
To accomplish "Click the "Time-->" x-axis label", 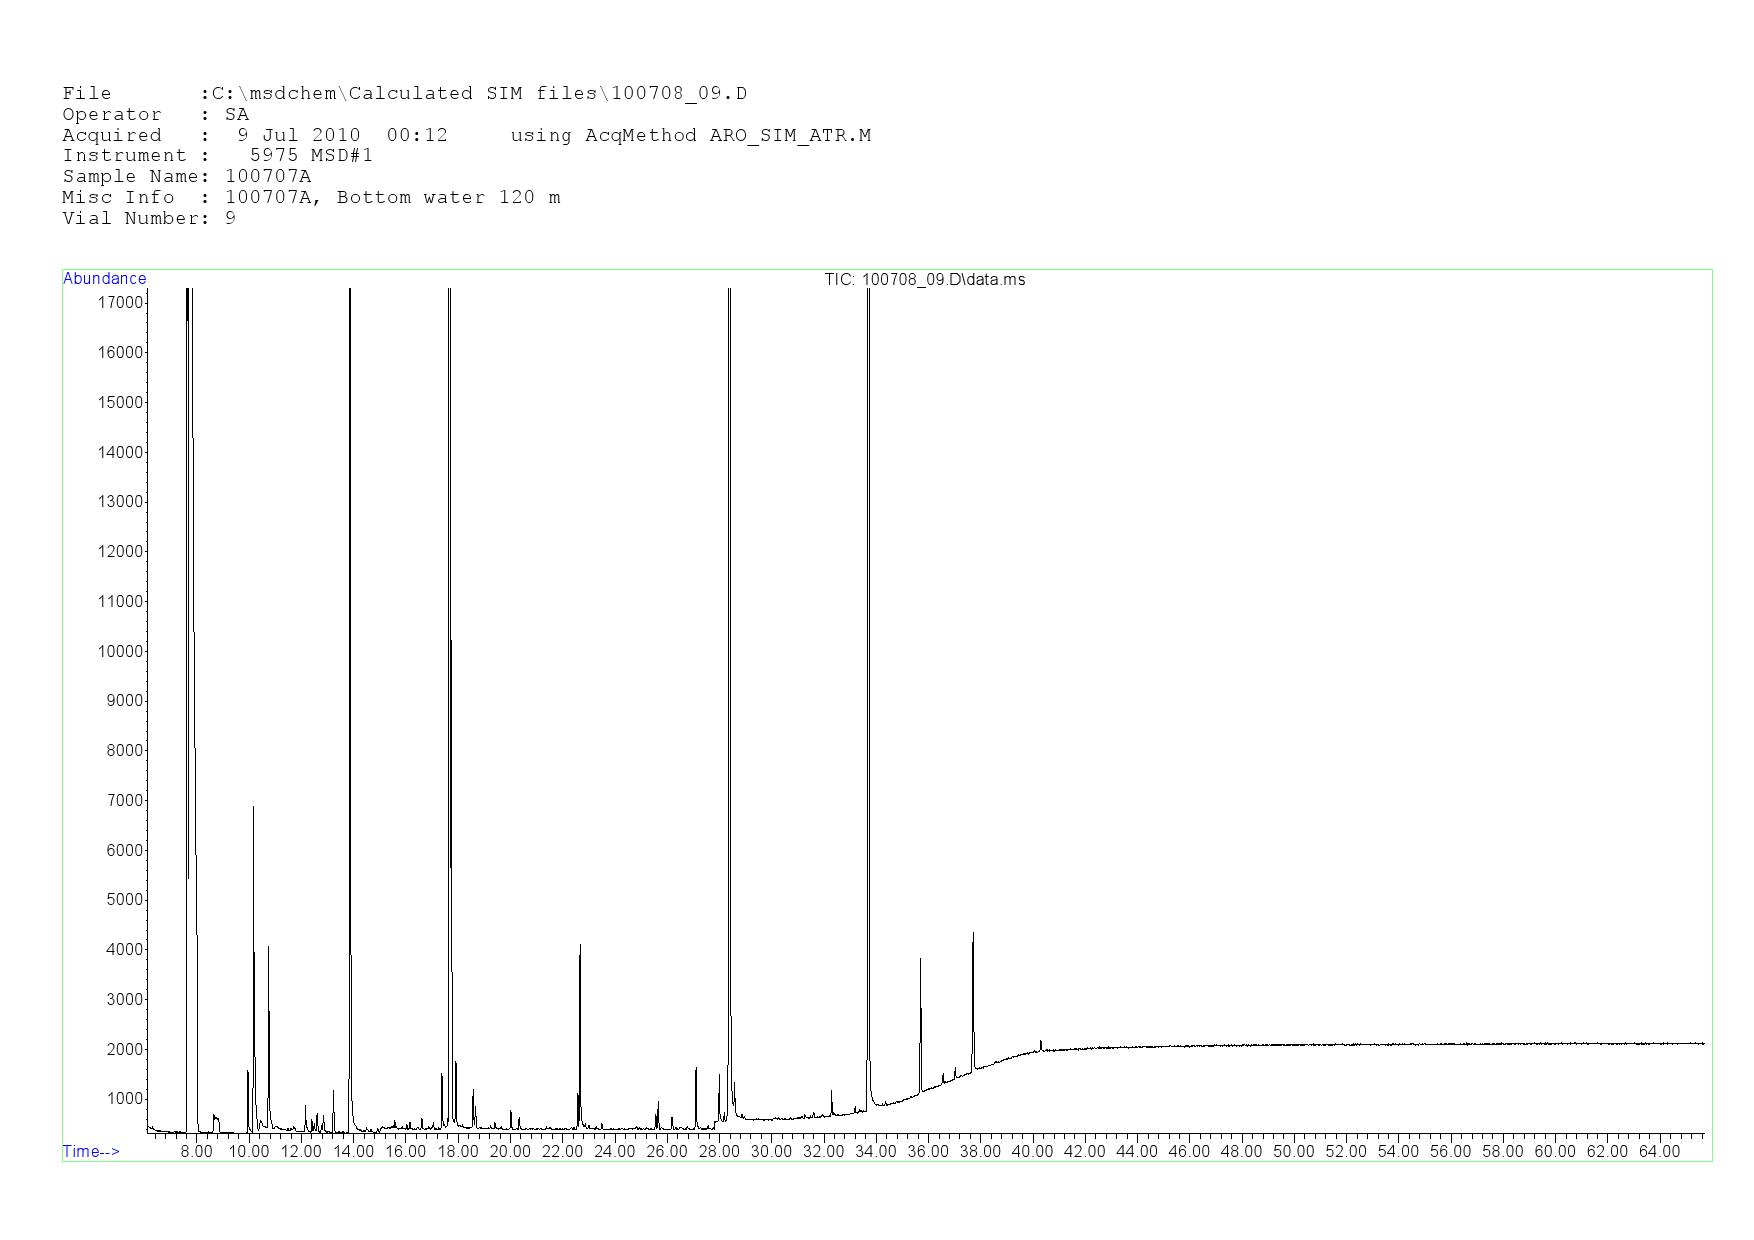I will (x=91, y=1151).
